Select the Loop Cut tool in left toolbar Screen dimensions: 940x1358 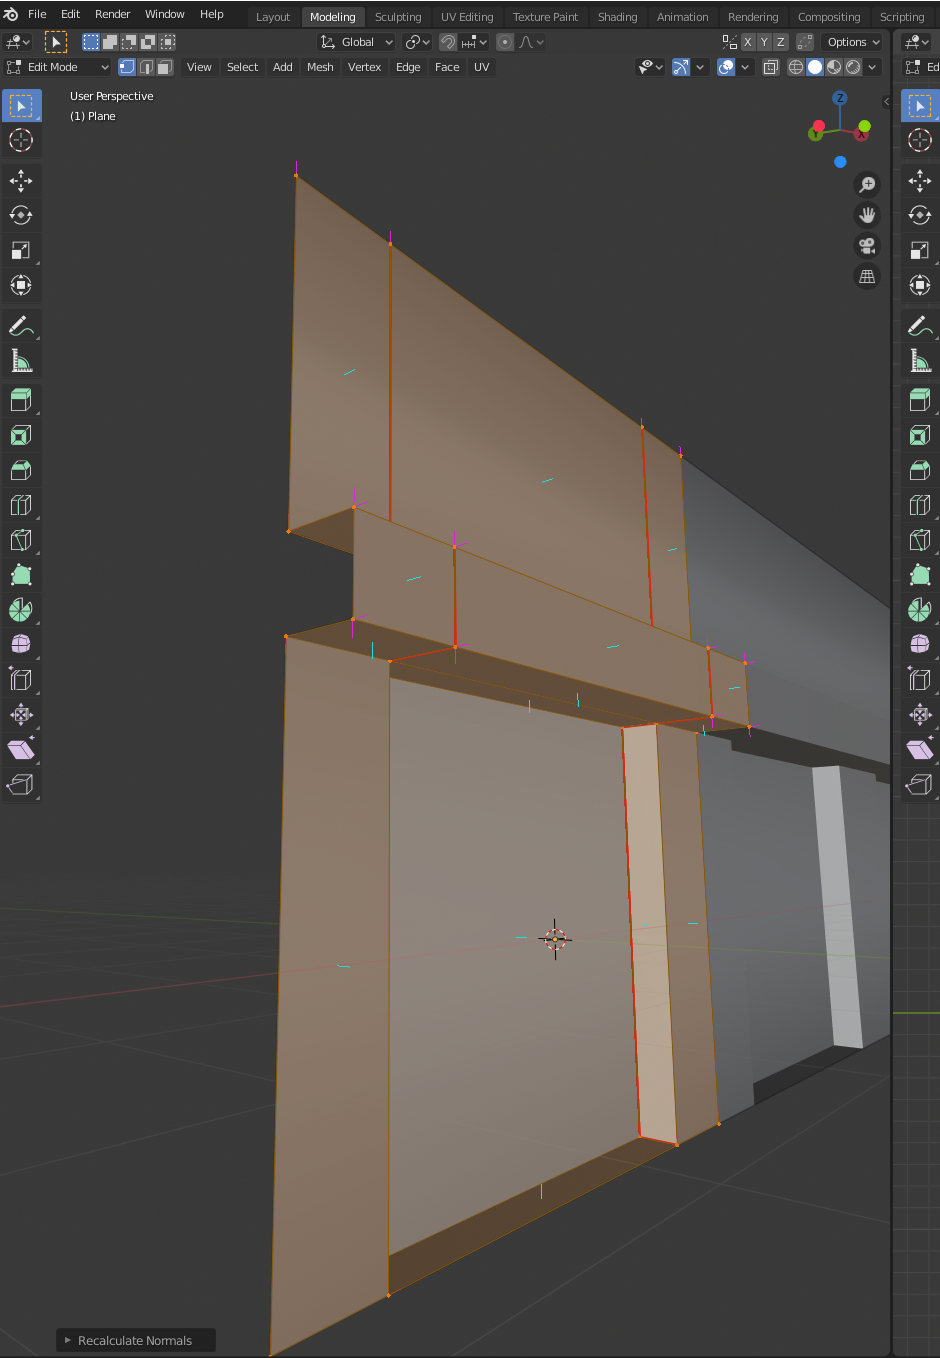click(21, 505)
